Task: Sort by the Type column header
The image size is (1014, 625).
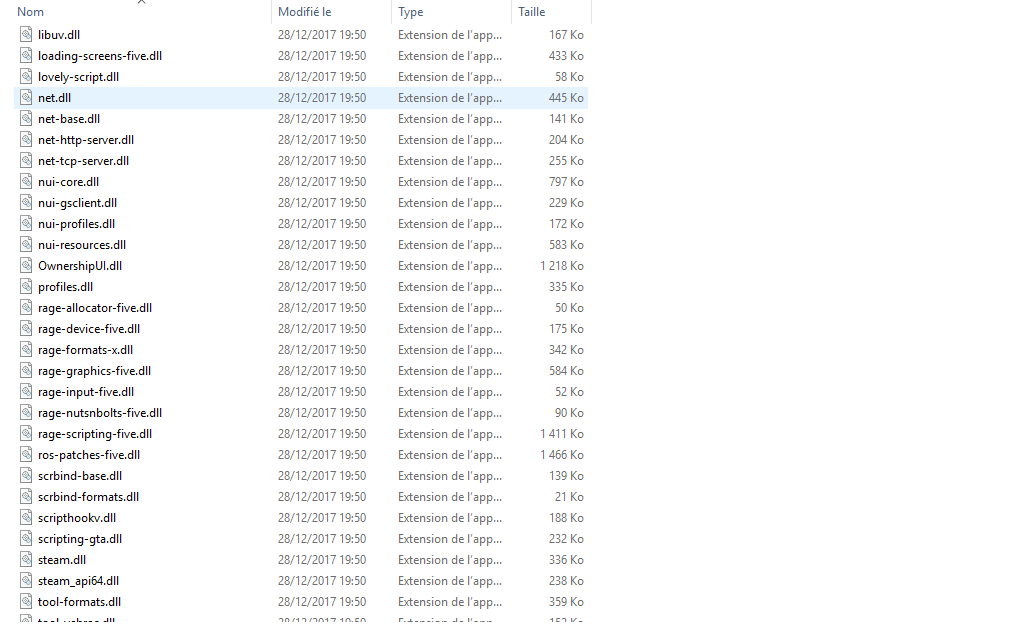Action: pos(411,12)
